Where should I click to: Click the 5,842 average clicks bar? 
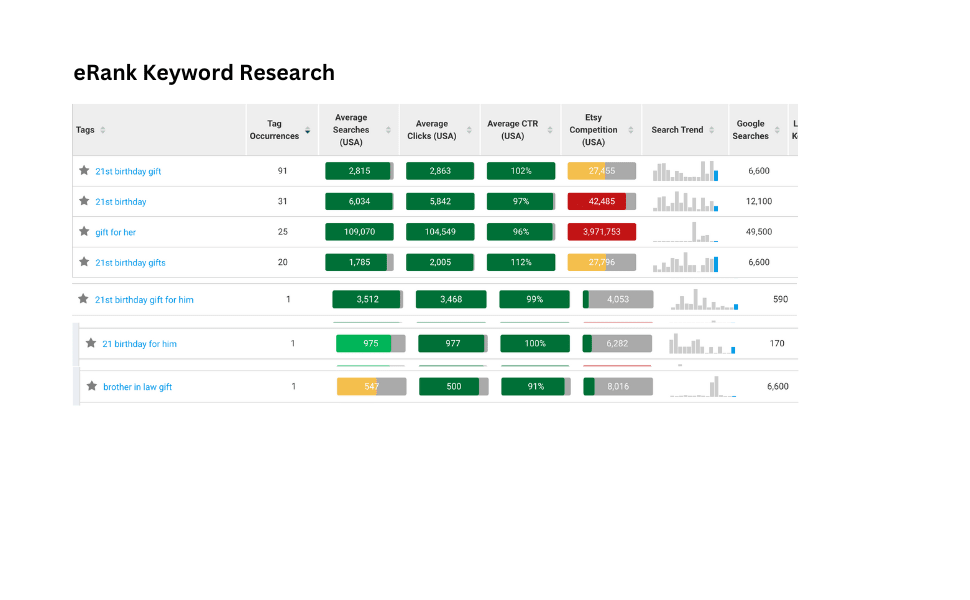(440, 201)
